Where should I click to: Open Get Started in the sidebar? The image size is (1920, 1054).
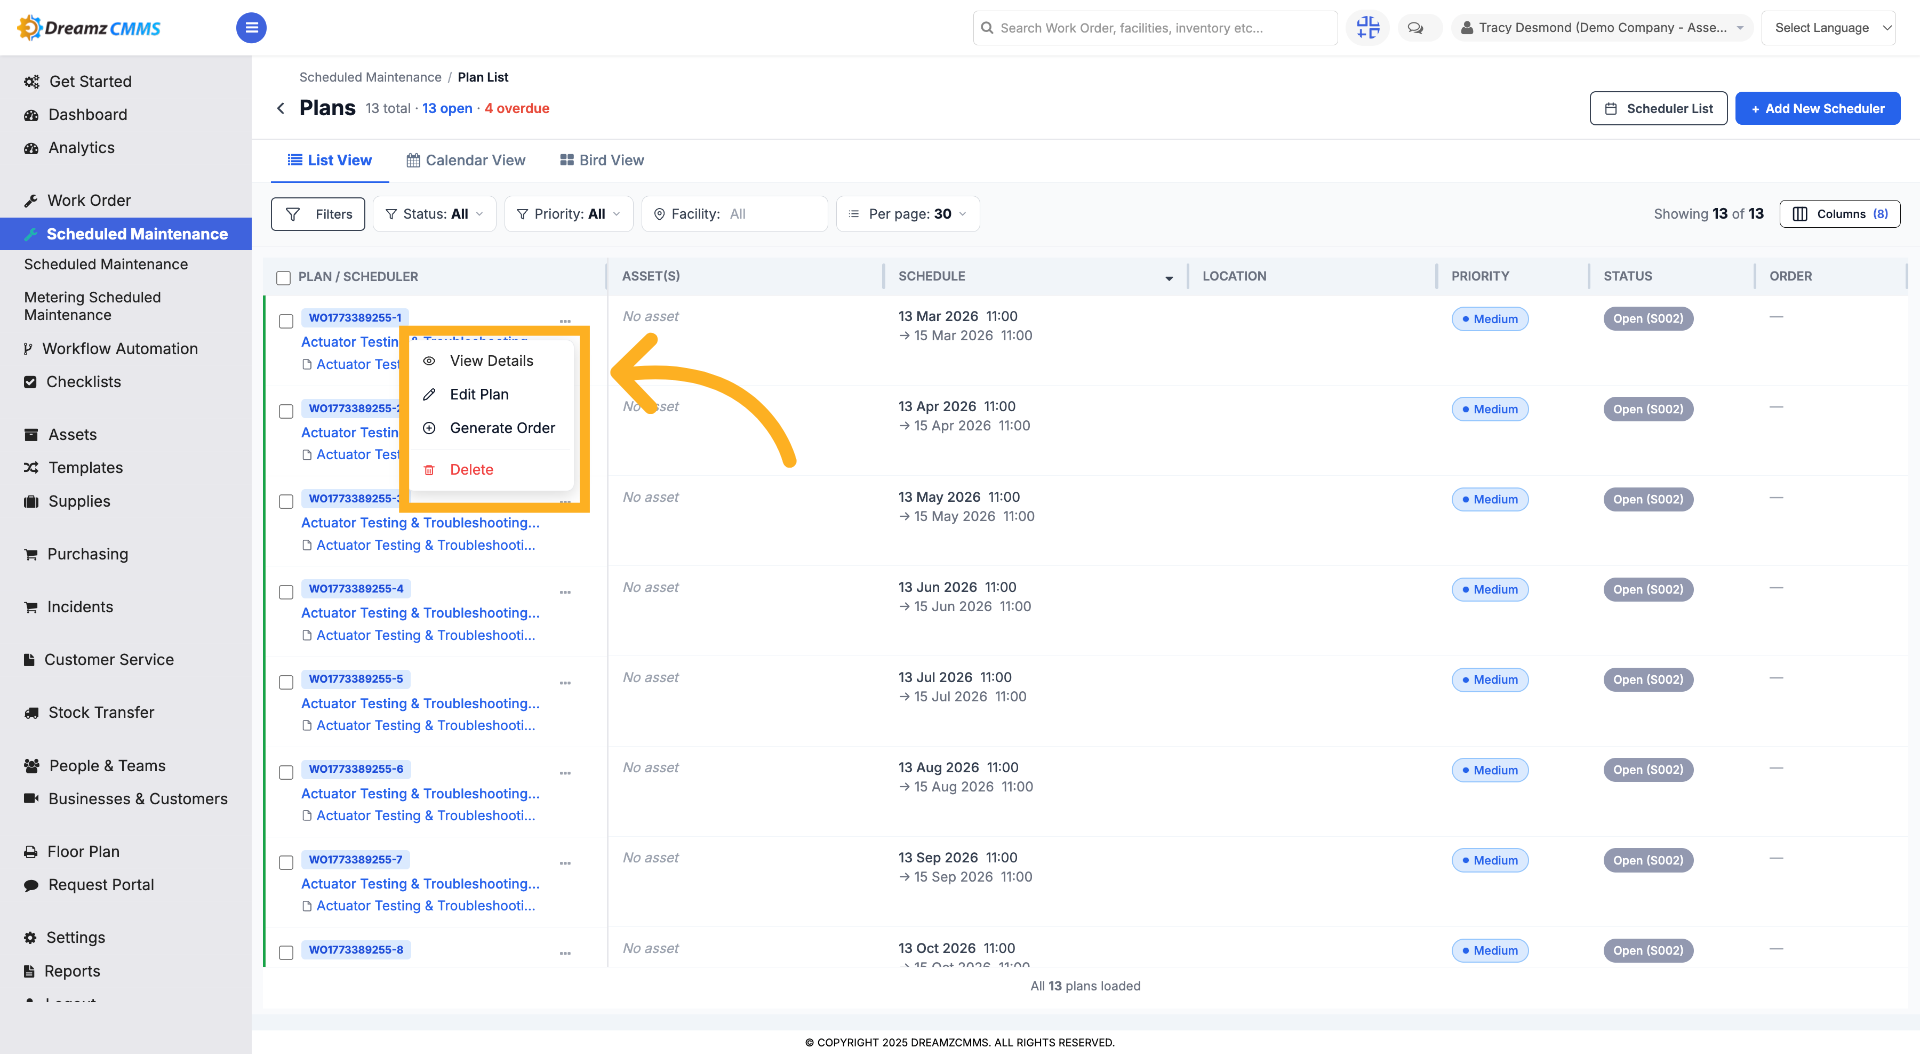coord(90,81)
